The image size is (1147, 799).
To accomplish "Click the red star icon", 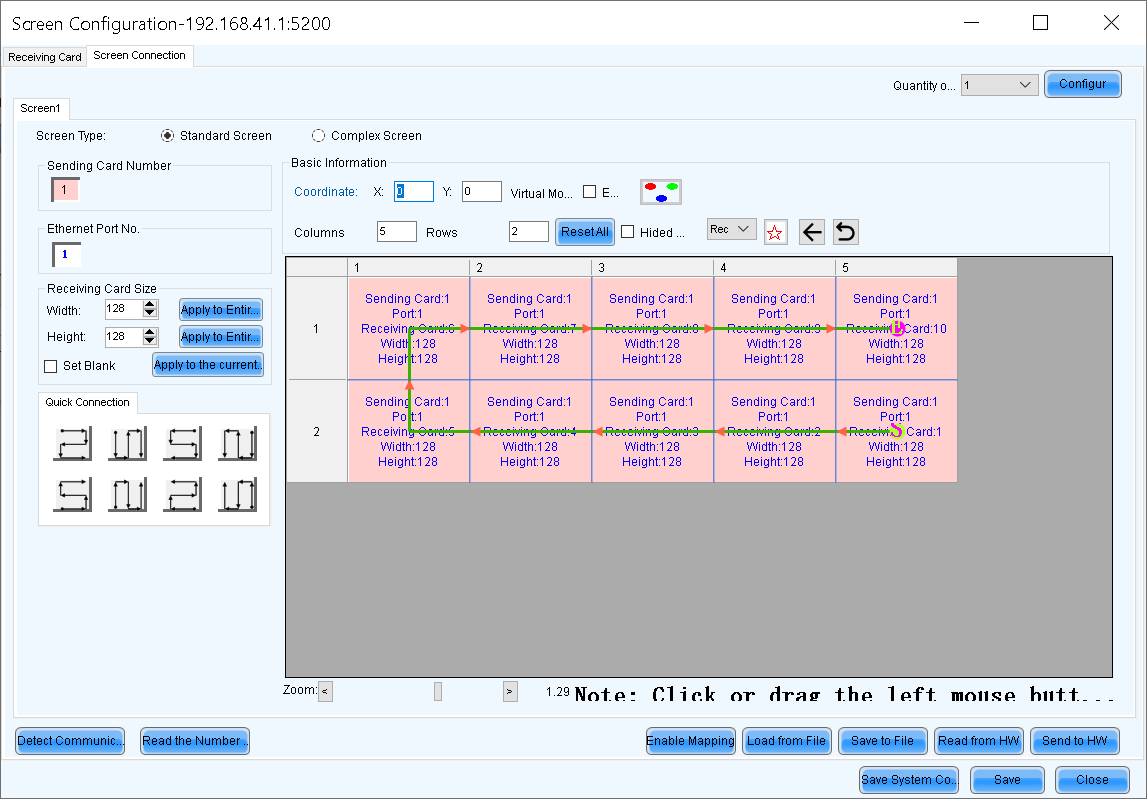I will click(775, 233).
